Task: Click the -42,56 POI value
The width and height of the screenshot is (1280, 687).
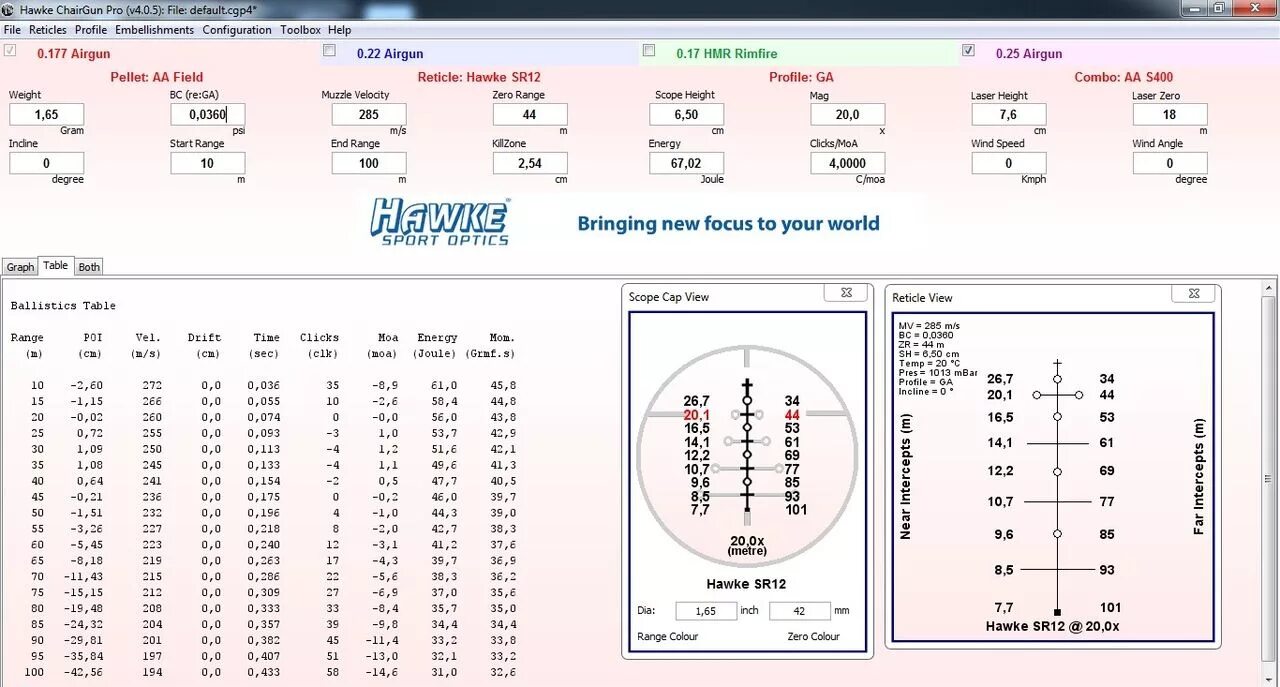Action: point(82,673)
